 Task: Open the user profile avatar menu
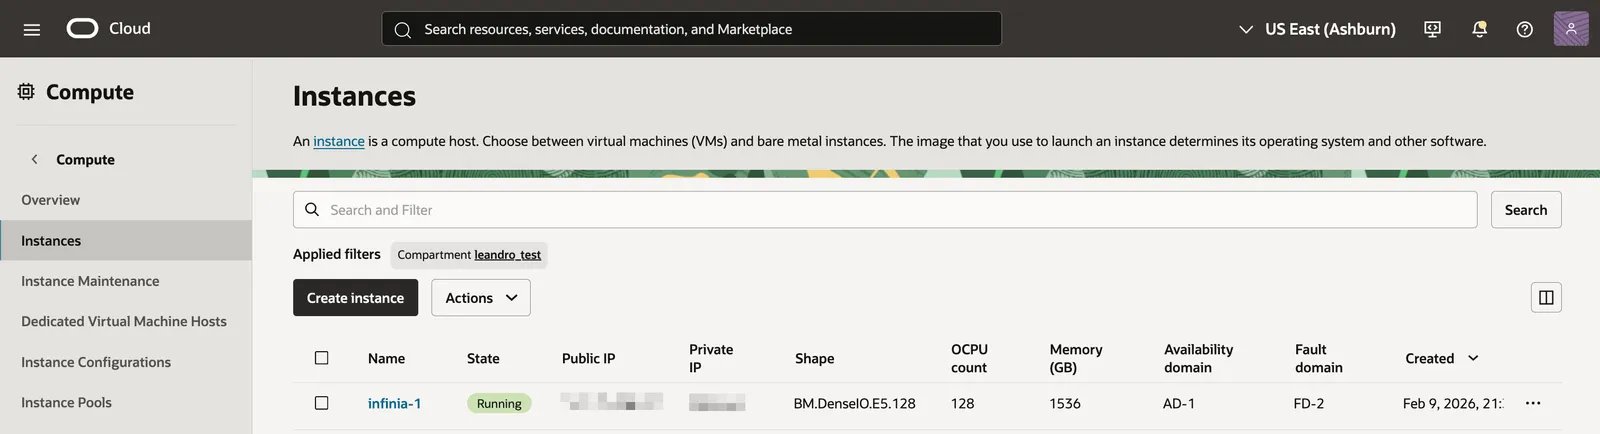1571,29
